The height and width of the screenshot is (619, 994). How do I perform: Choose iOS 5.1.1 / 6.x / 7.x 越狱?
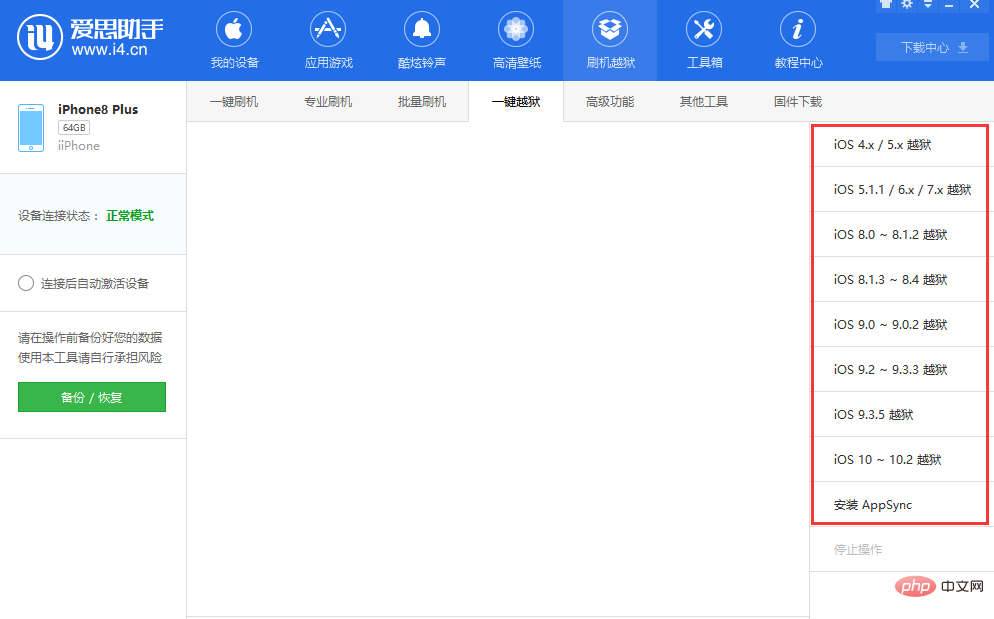pyautogui.click(x=900, y=190)
